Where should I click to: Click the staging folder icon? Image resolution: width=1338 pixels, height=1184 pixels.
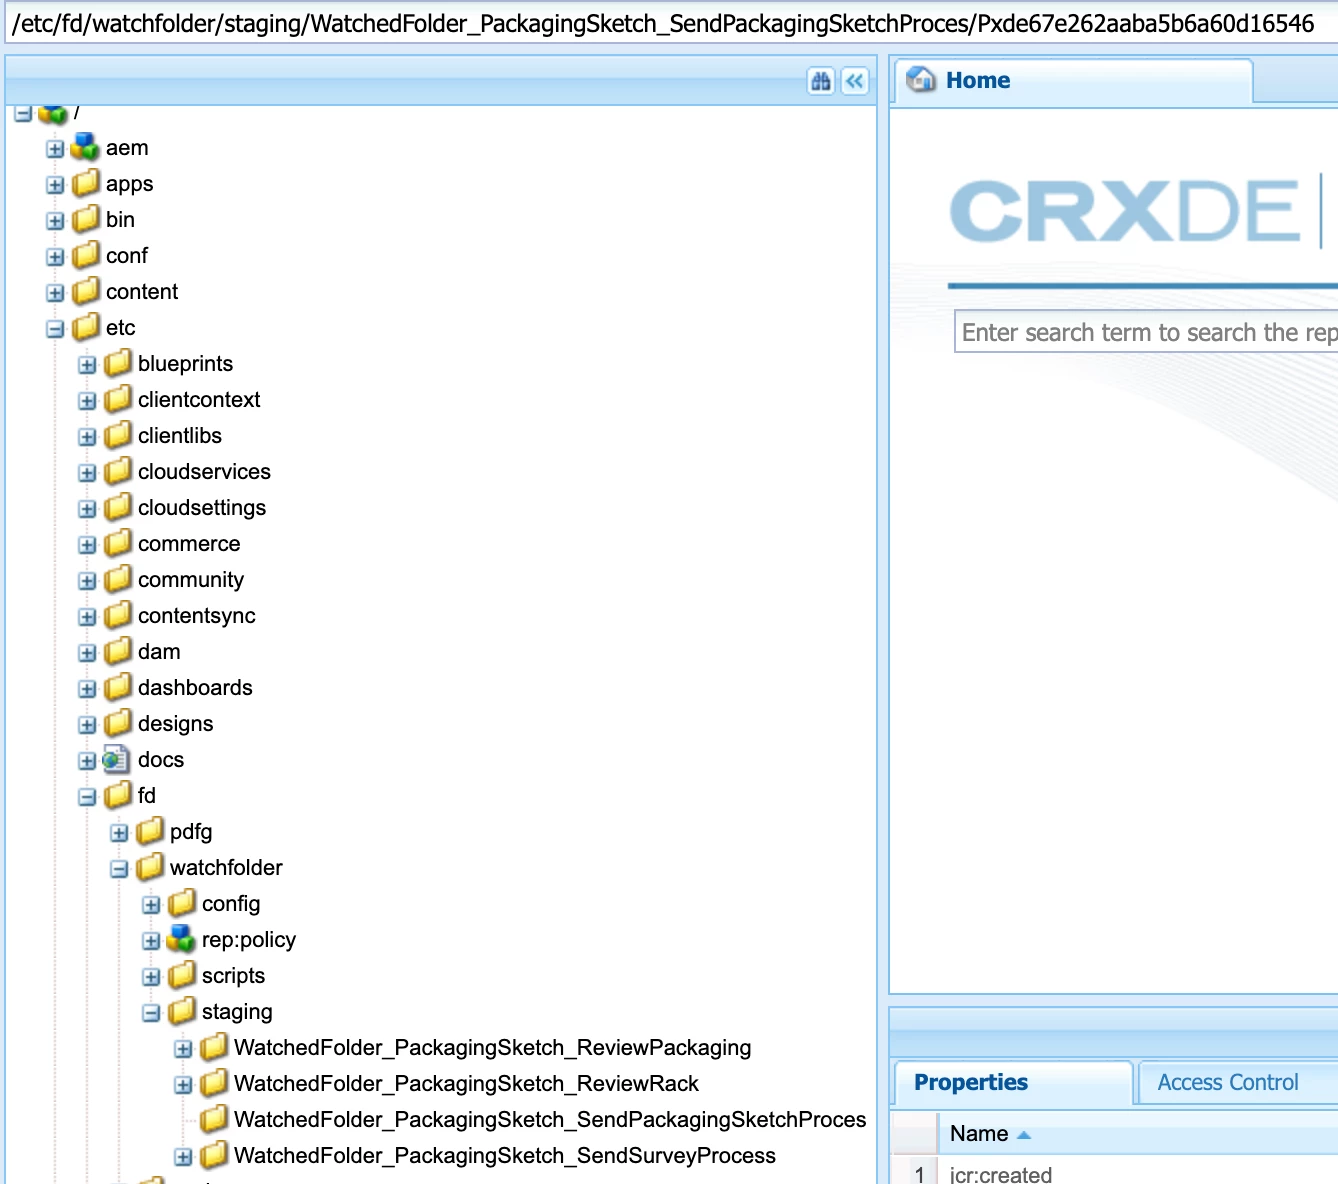pyautogui.click(x=182, y=1011)
